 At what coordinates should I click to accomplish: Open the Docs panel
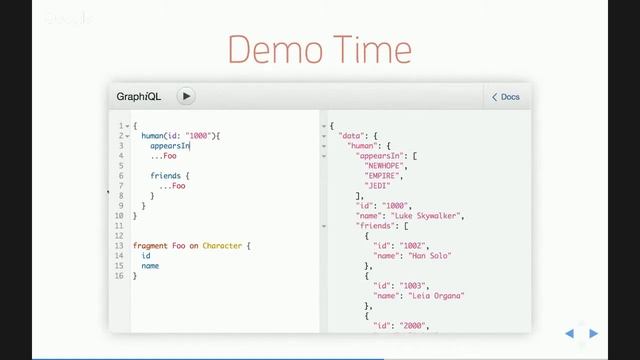[506, 97]
